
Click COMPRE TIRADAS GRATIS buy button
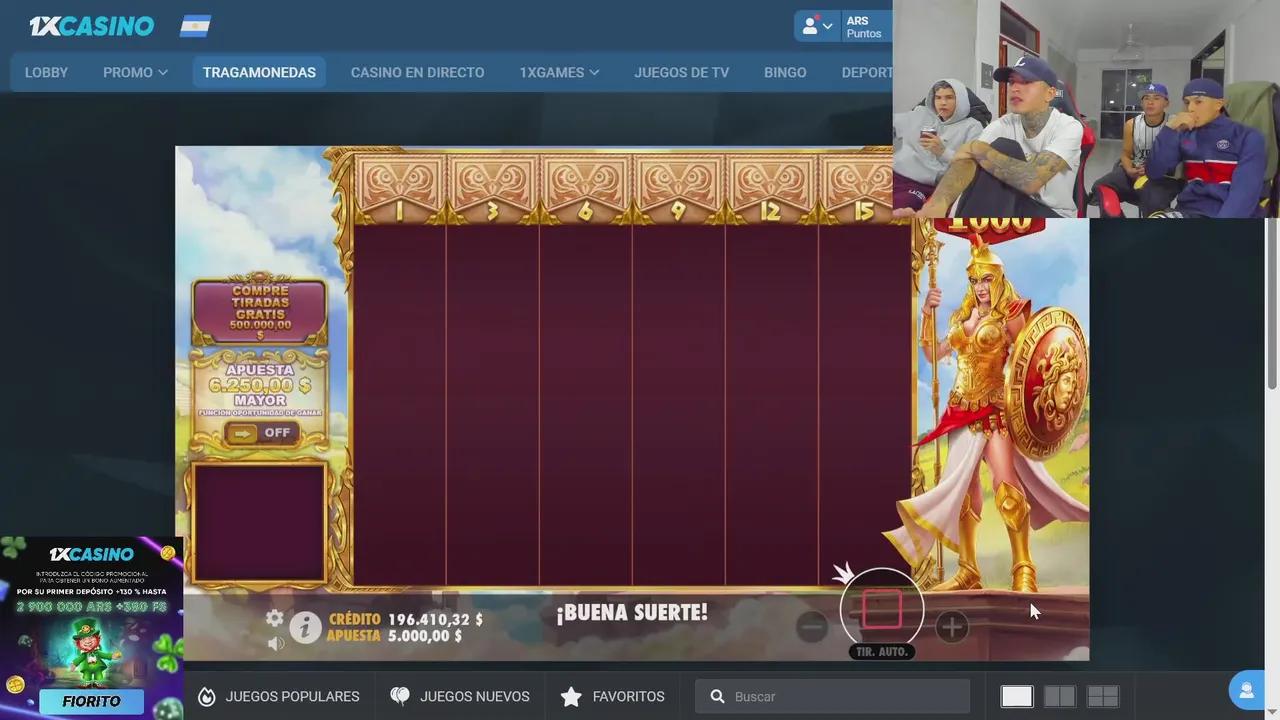coord(260,311)
